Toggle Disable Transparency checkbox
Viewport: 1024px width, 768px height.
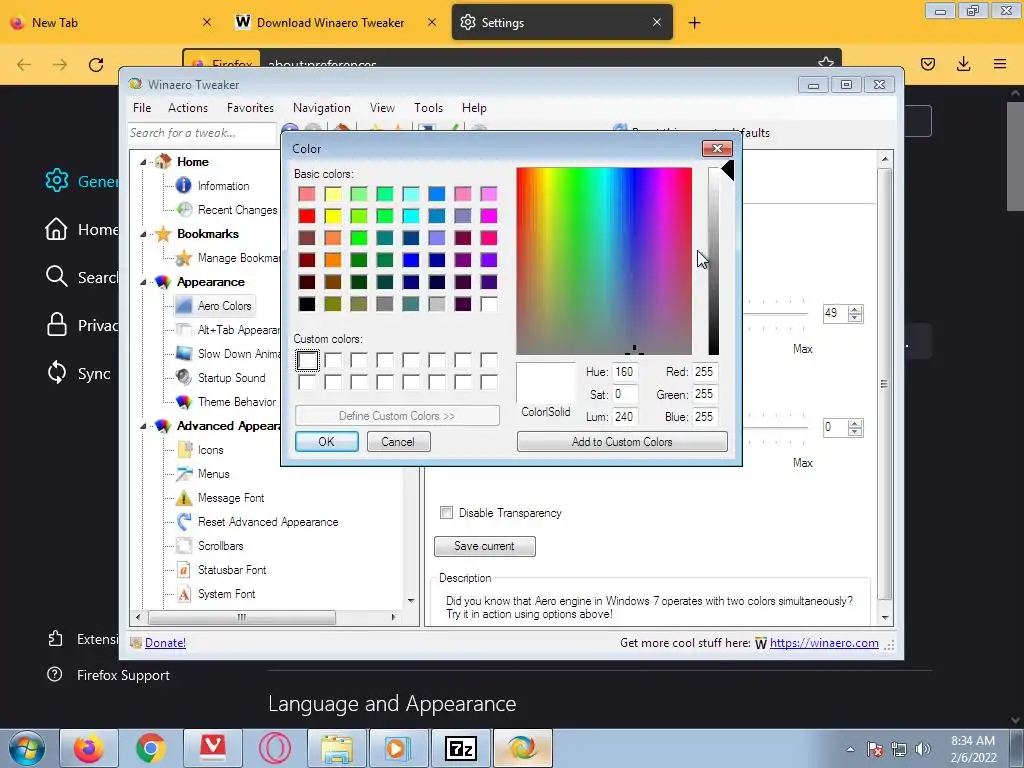(x=447, y=513)
